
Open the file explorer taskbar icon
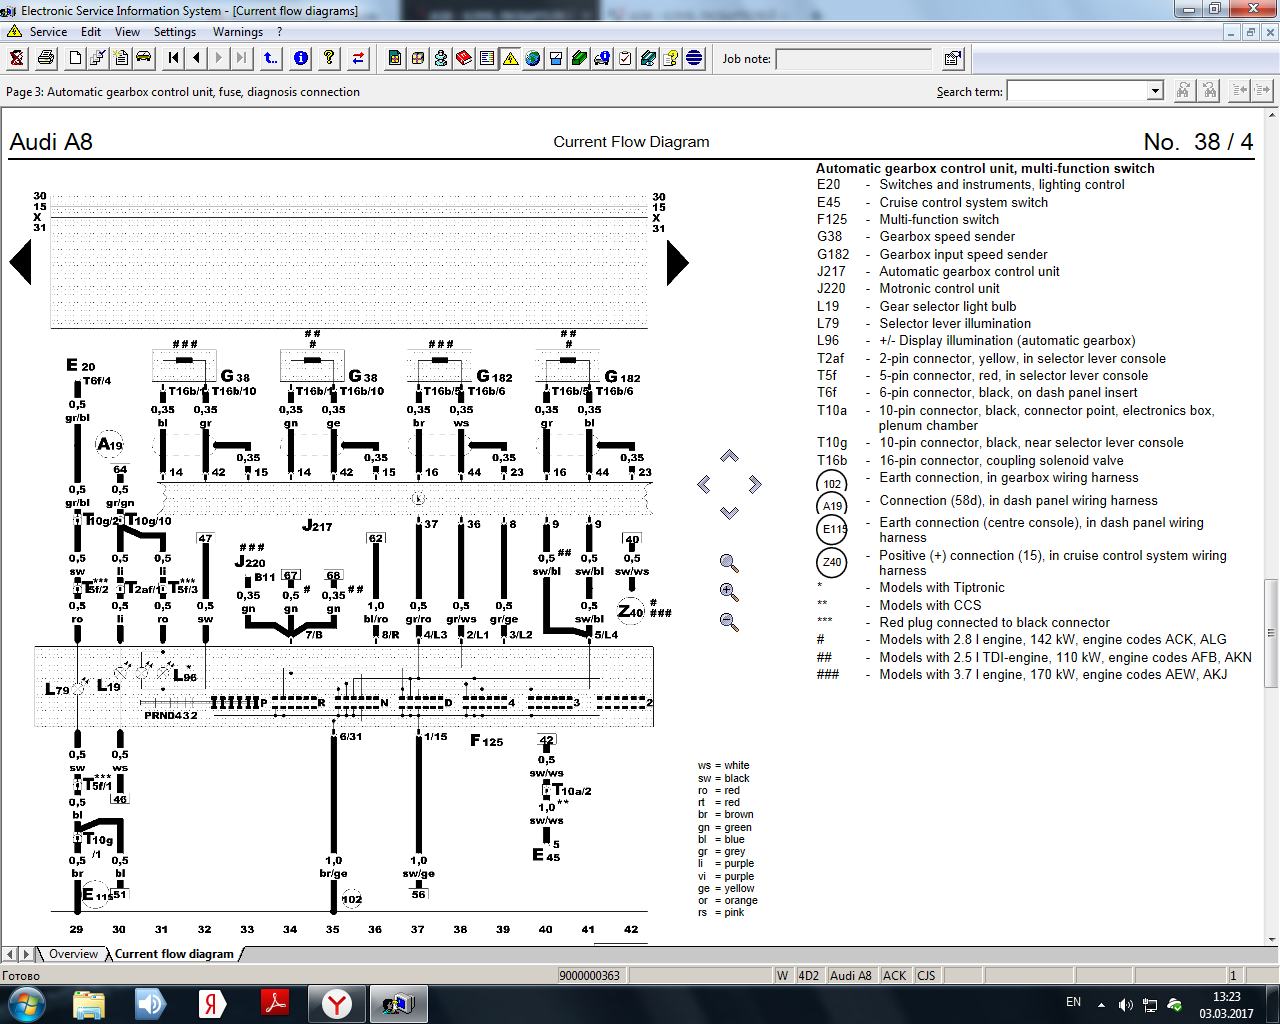(x=89, y=1003)
